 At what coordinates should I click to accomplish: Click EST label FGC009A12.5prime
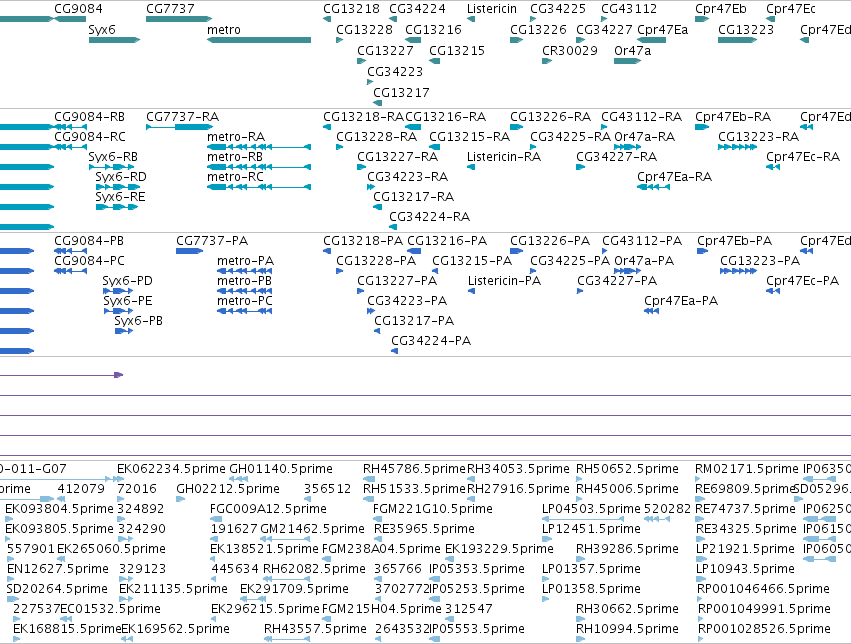click(268, 509)
